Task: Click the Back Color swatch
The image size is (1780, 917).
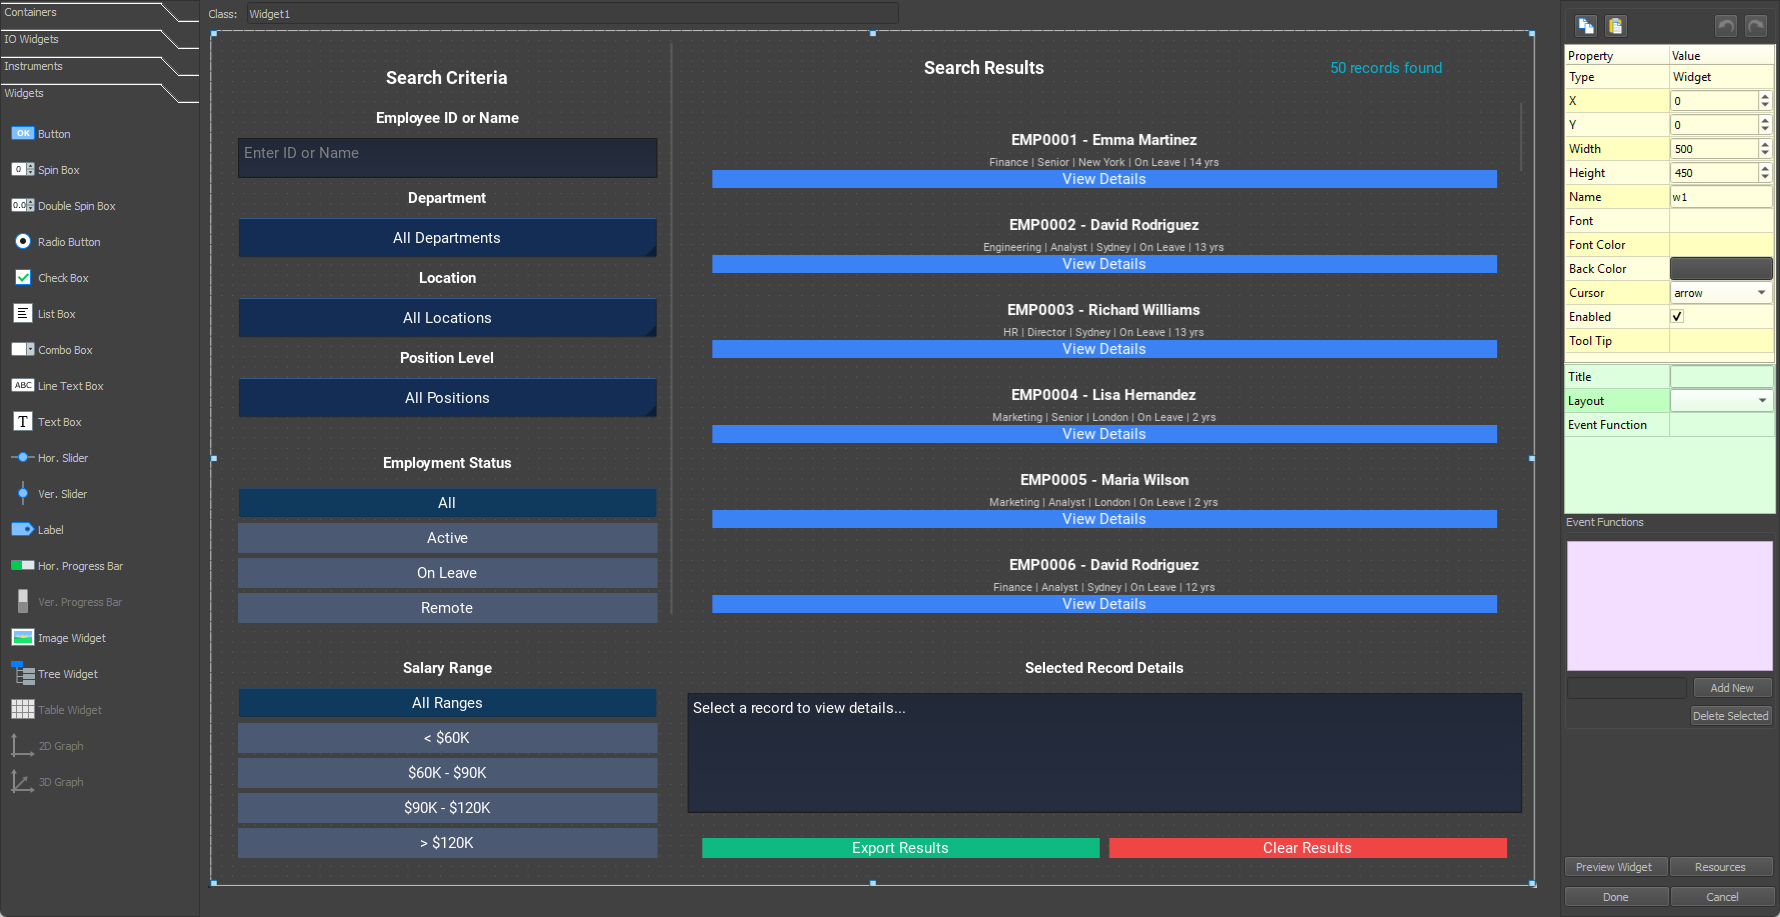Action: 1720,268
